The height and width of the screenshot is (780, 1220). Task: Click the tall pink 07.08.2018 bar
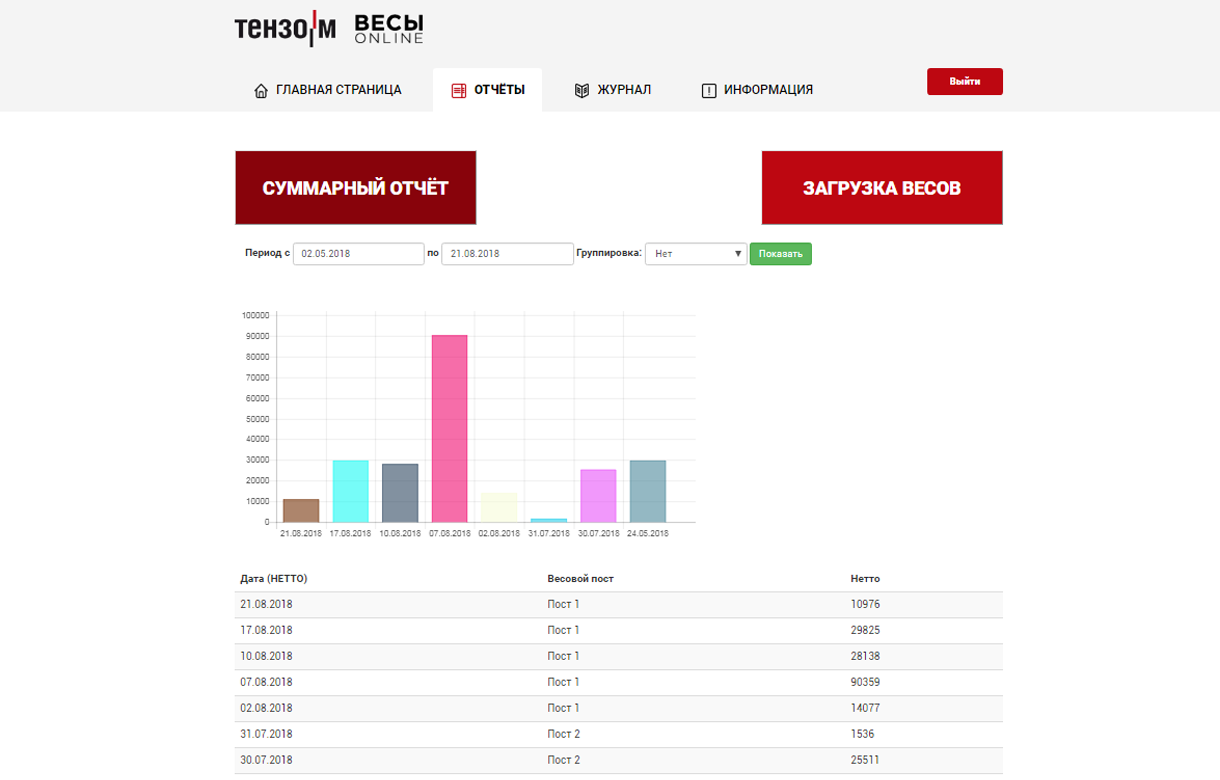click(x=449, y=428)
